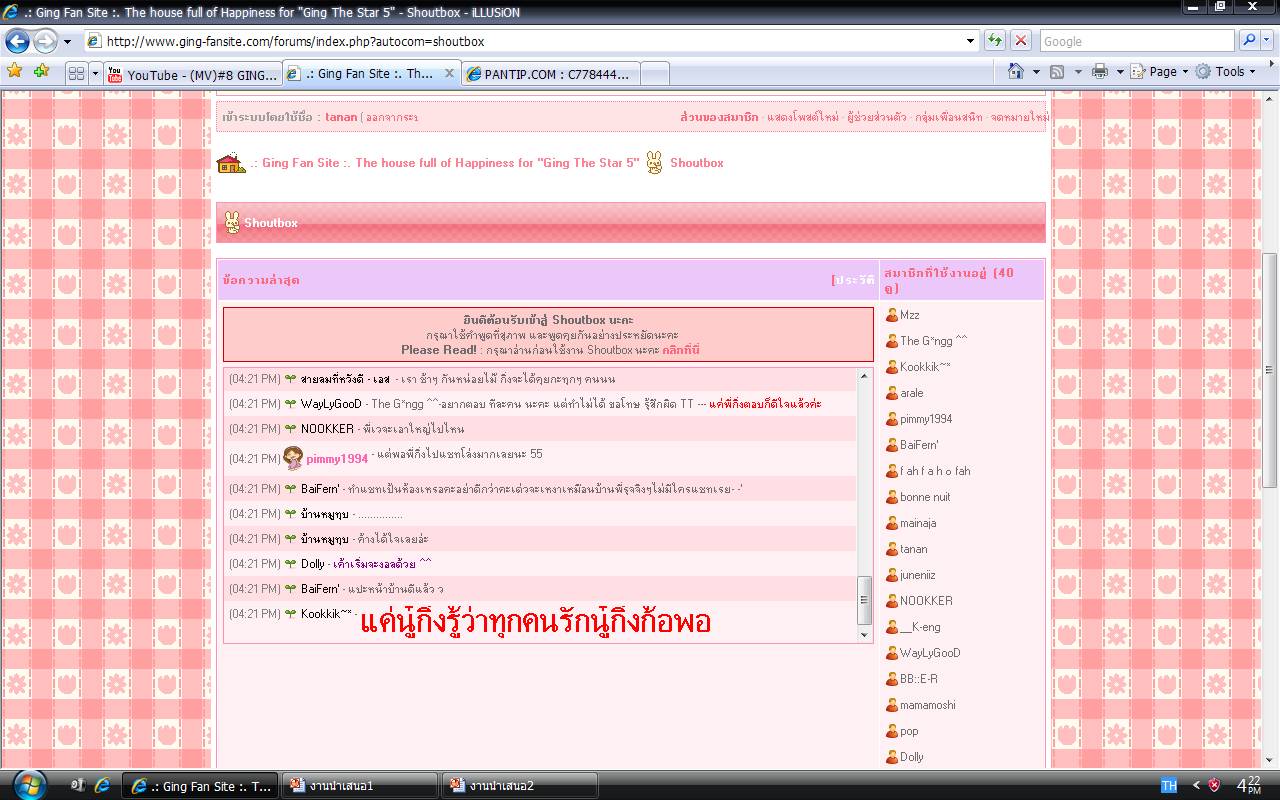Click the user icon next to pop
Screen dimensions: 1280x800
tap(892, 731)
